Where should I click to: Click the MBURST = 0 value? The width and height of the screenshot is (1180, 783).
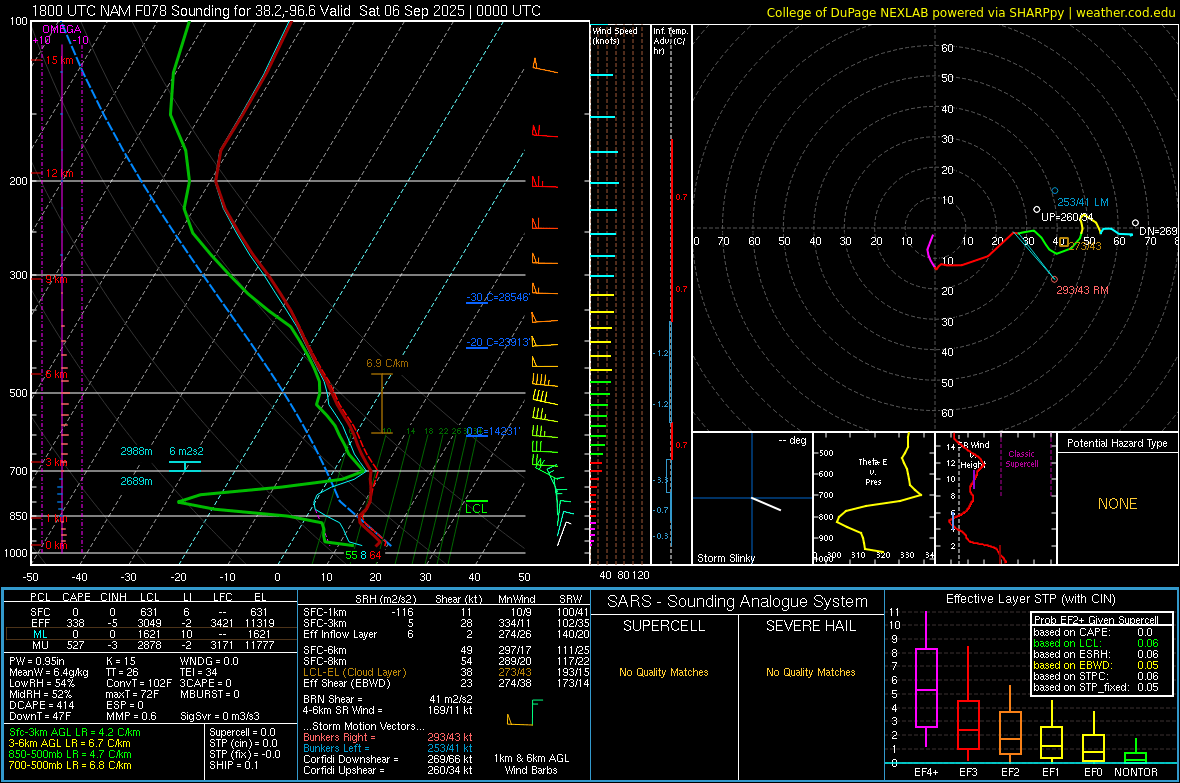tap(209, 694)
